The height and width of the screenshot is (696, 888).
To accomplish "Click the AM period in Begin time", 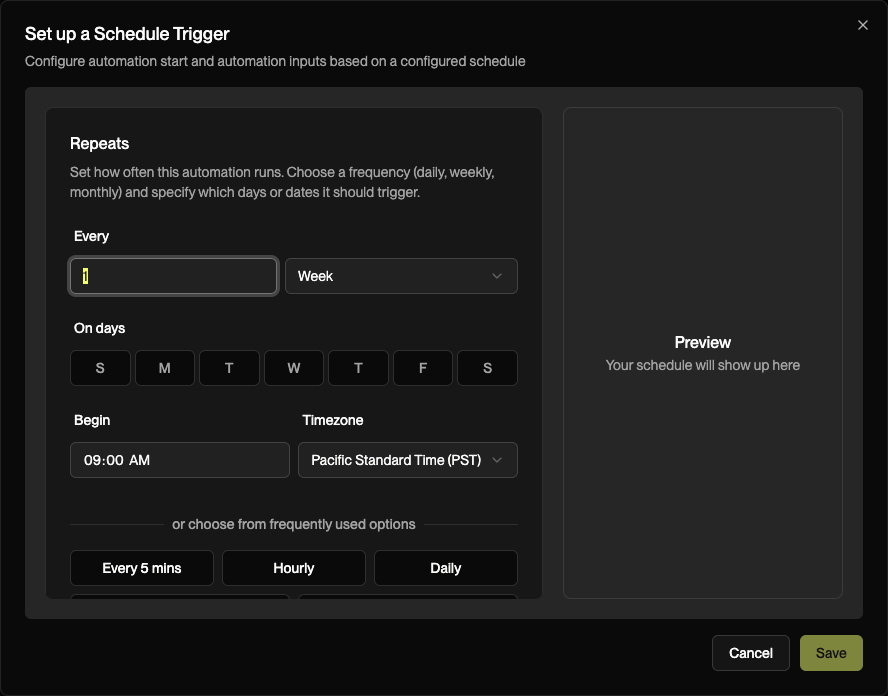I will click(x=140, y=460).
